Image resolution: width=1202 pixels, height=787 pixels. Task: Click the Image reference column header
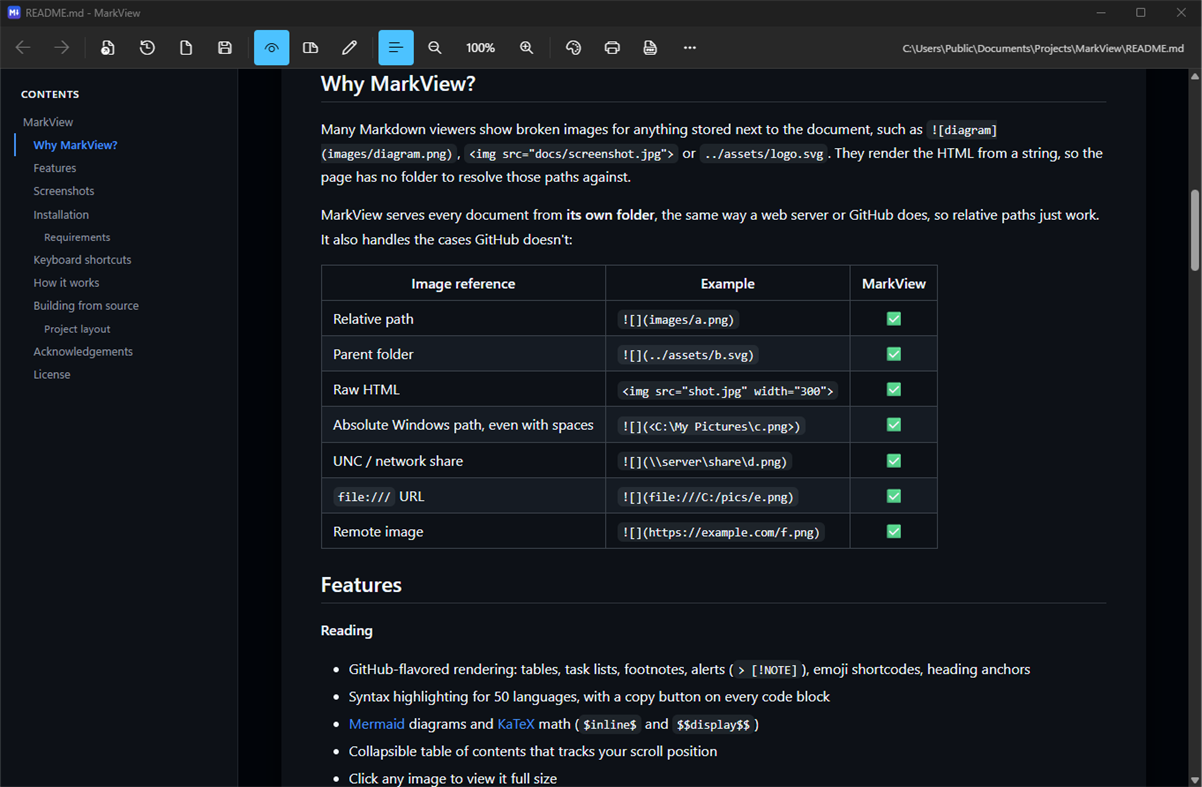[x=463, y=284]
